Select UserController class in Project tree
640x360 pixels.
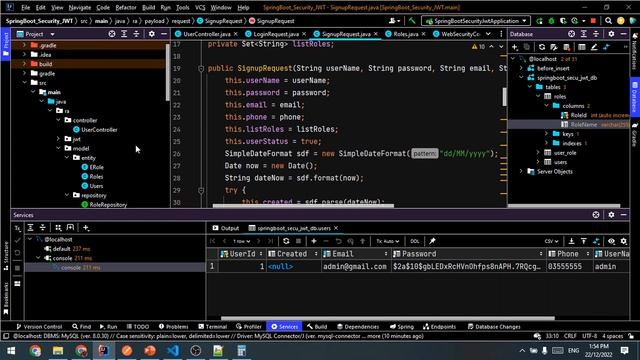point(95,129)
